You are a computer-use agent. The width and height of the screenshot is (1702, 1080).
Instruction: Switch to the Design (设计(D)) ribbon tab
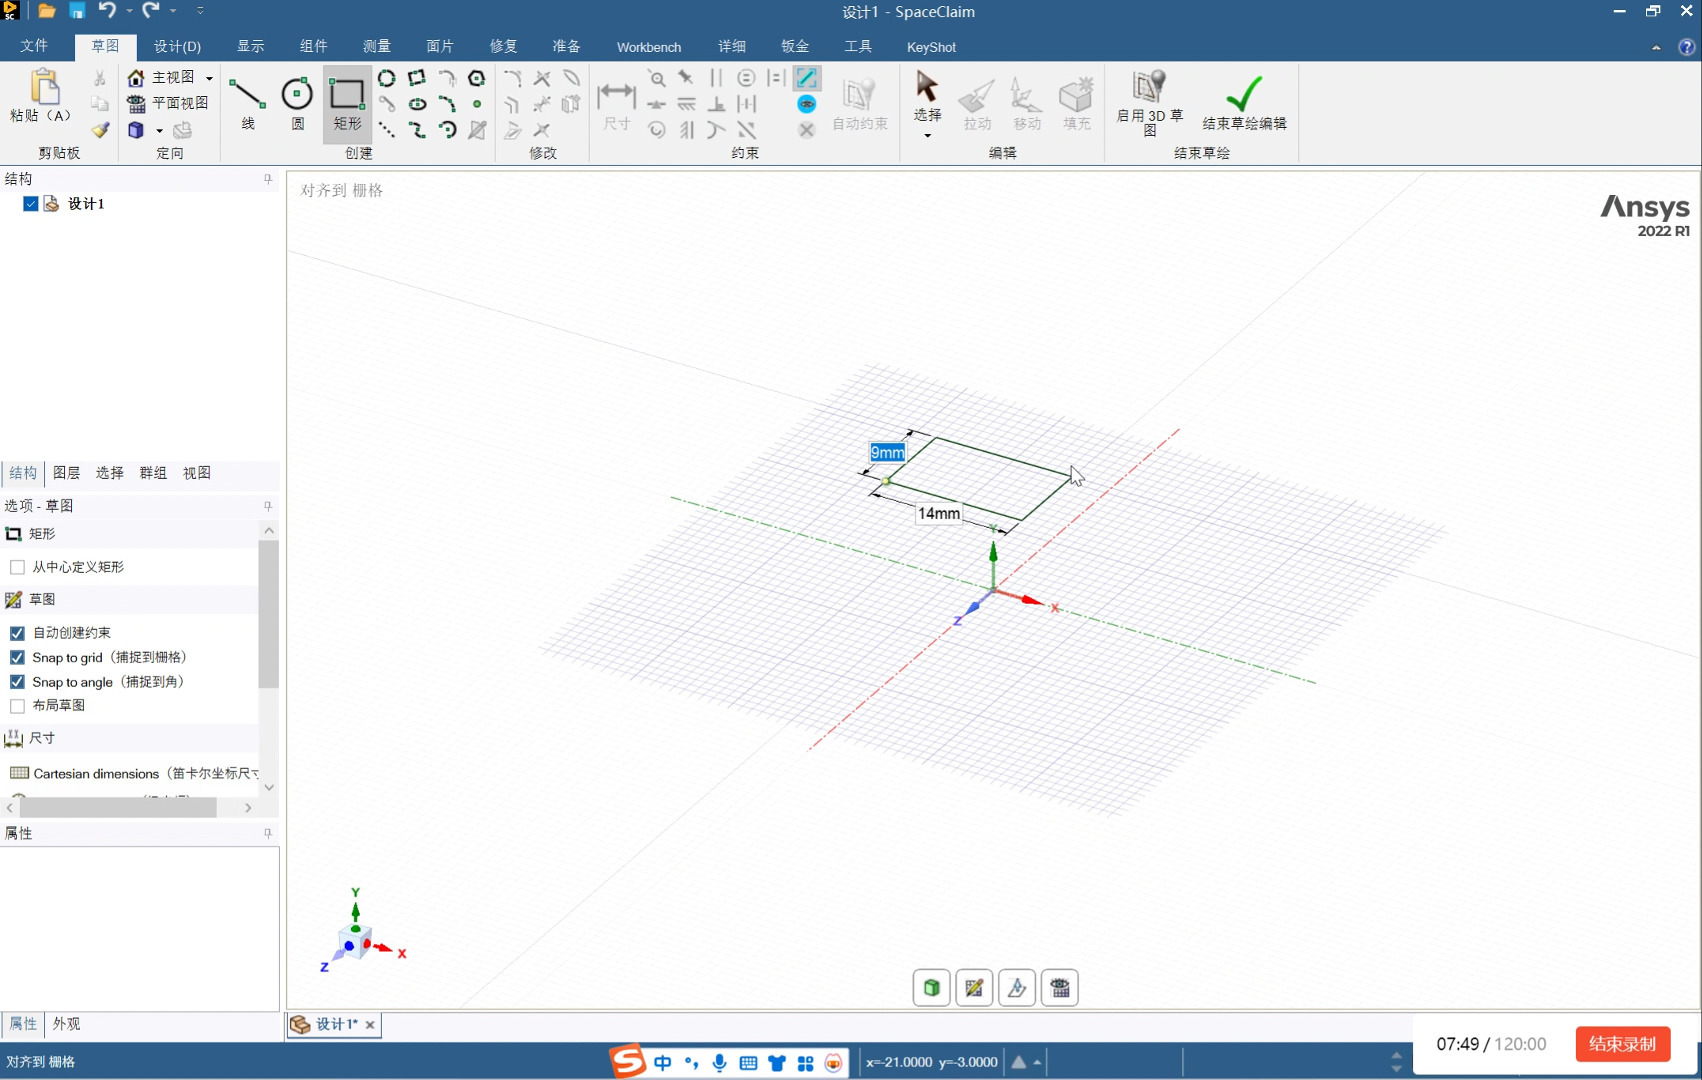click(x=177, y=47)
